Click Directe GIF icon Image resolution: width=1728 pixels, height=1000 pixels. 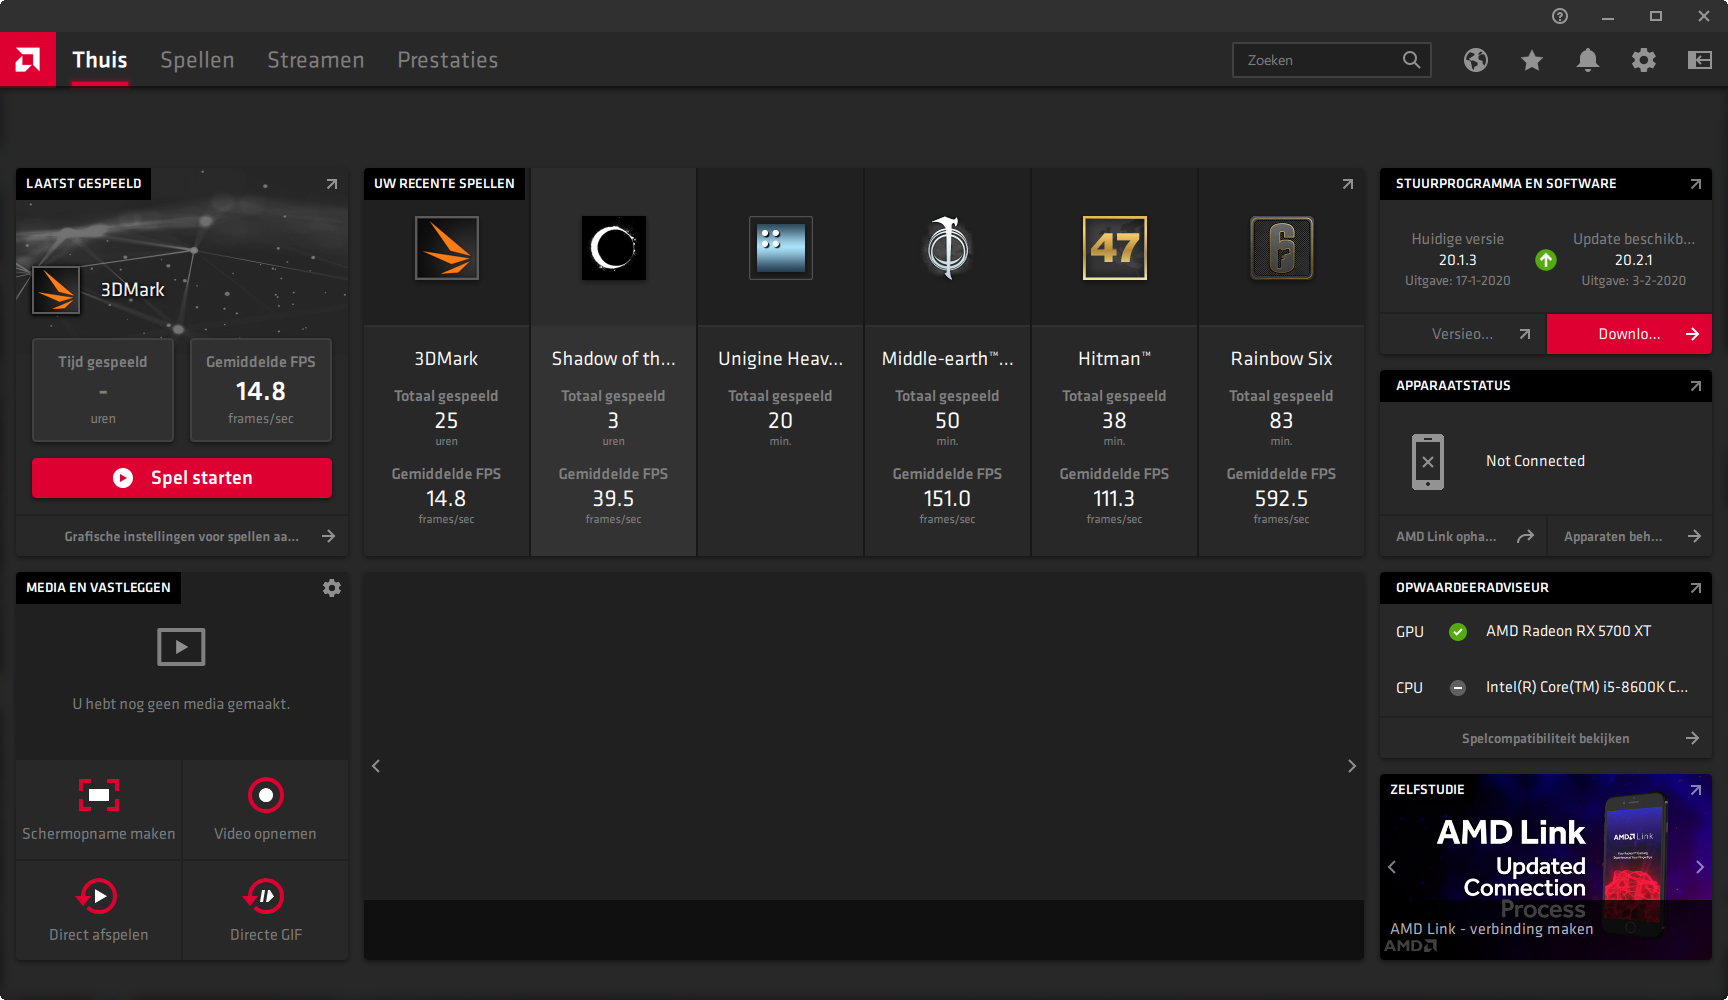pyautogui.click(x=265, y=896)
